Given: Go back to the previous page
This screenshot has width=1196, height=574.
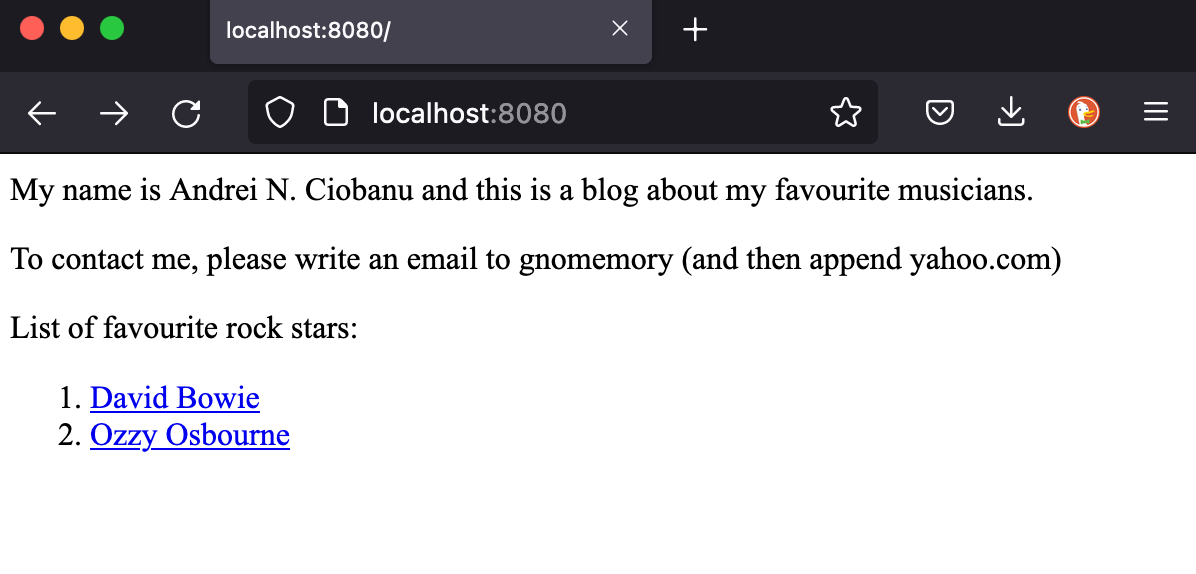Looking at the screenshot, I should (x=42, y=114).
